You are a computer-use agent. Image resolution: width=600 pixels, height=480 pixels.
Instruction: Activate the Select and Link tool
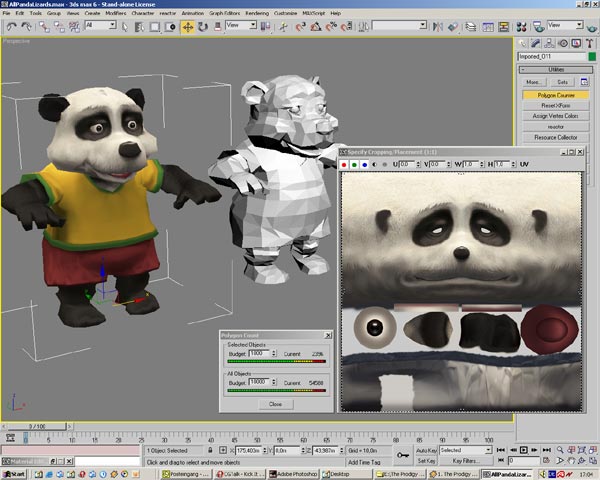coord(44,26)
